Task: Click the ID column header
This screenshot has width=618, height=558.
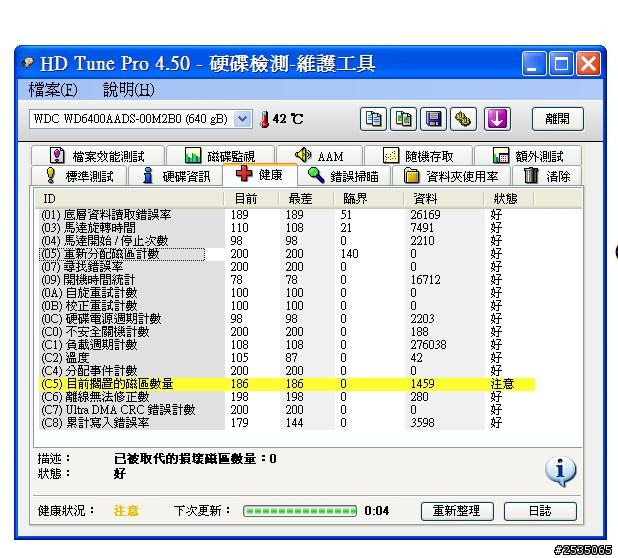Action: tap(129, 199)
